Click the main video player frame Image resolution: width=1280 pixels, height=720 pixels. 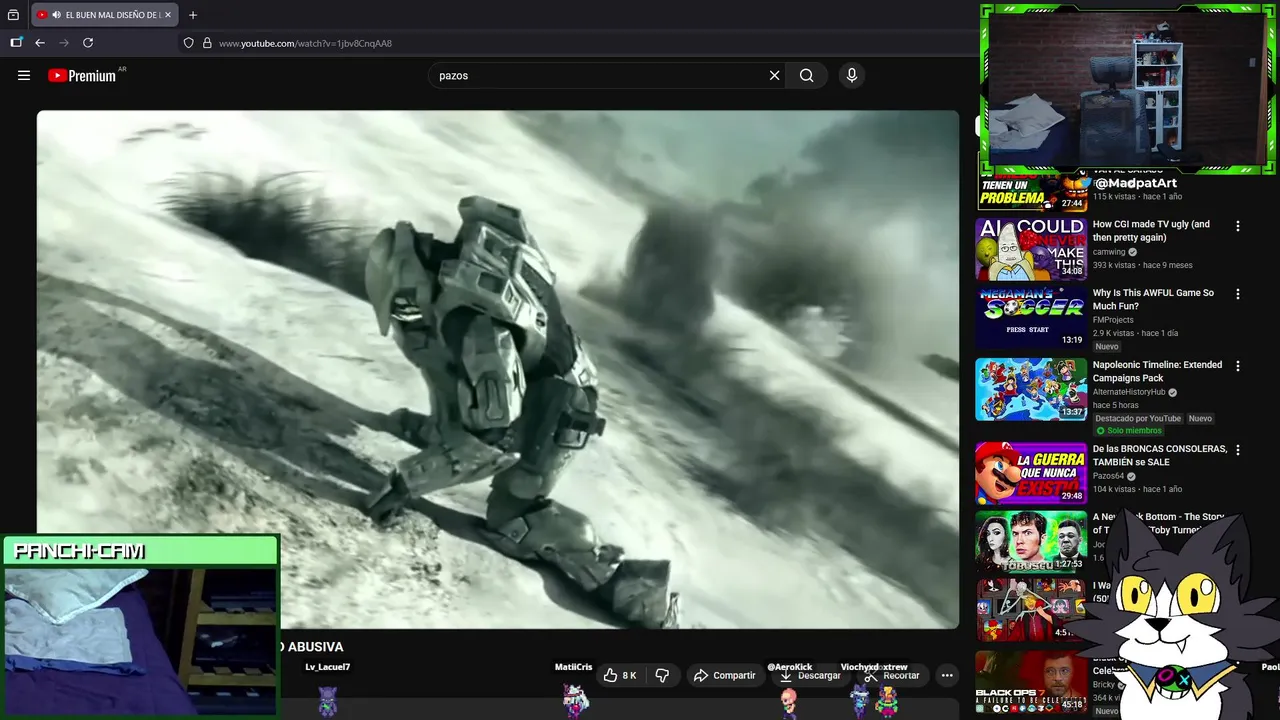point(498,369)
